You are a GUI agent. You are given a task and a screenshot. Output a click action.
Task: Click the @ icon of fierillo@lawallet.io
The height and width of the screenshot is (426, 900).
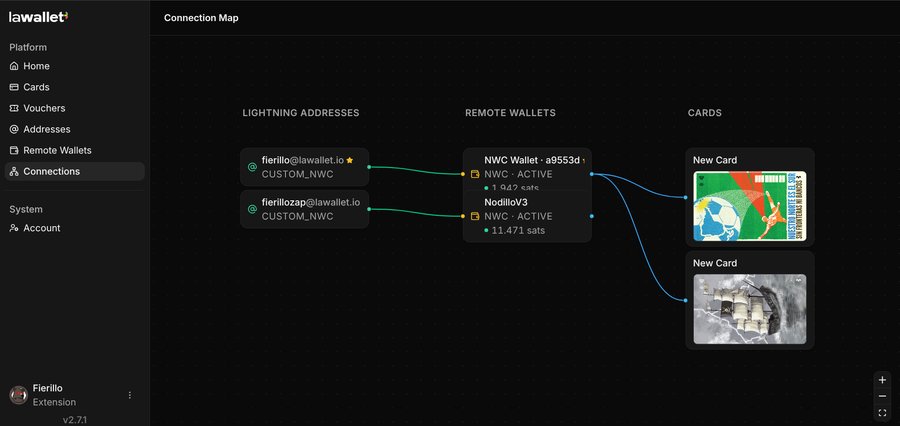tap(251, 167)
